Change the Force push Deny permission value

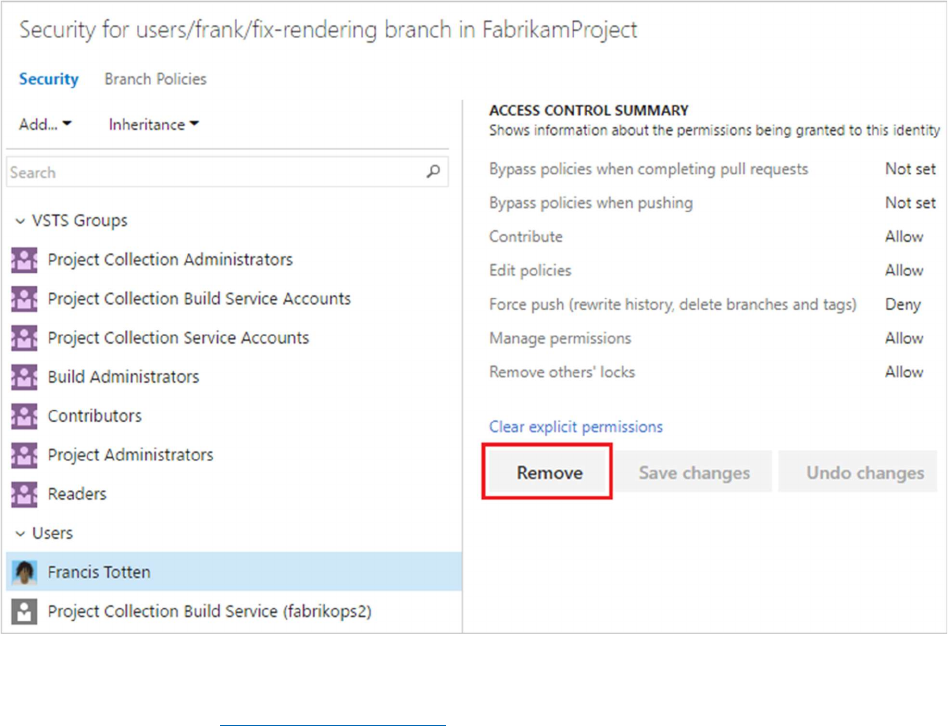point(903,304)
